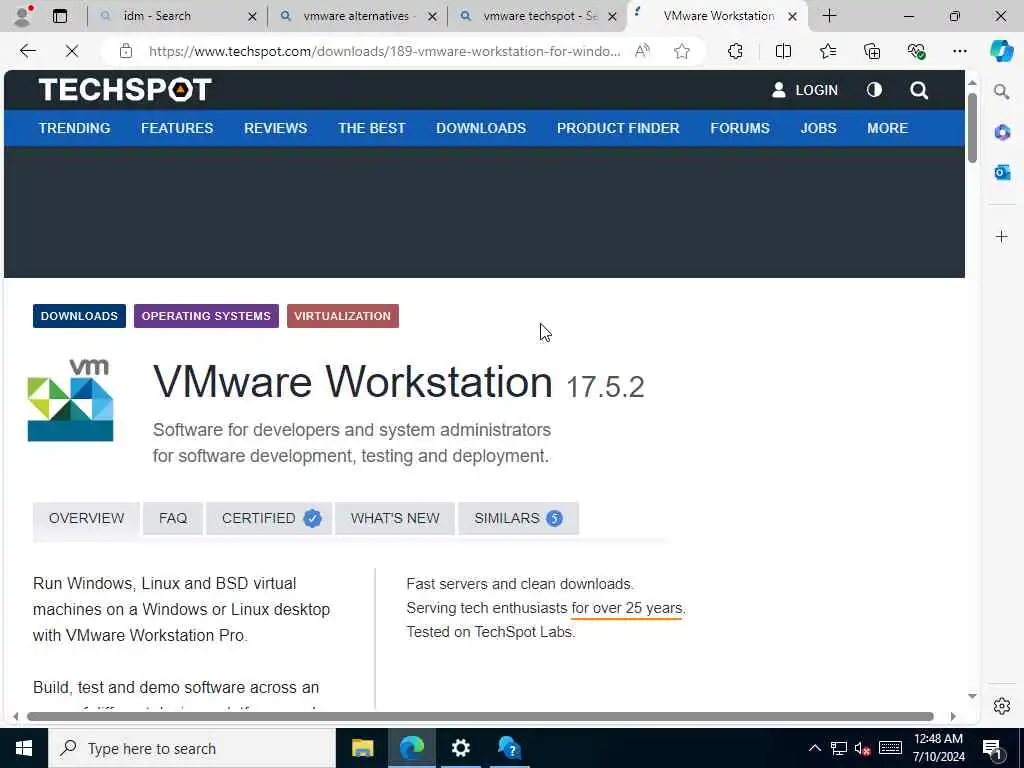Open Browser essentials heart icon
This screenshot has width=1024, height=768.
pos(916,51)
